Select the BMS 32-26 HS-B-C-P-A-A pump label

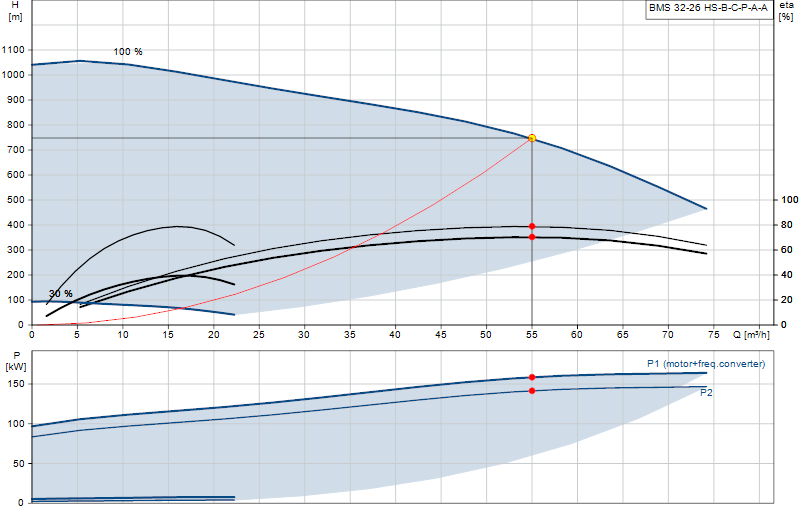(x=708, y=8)
